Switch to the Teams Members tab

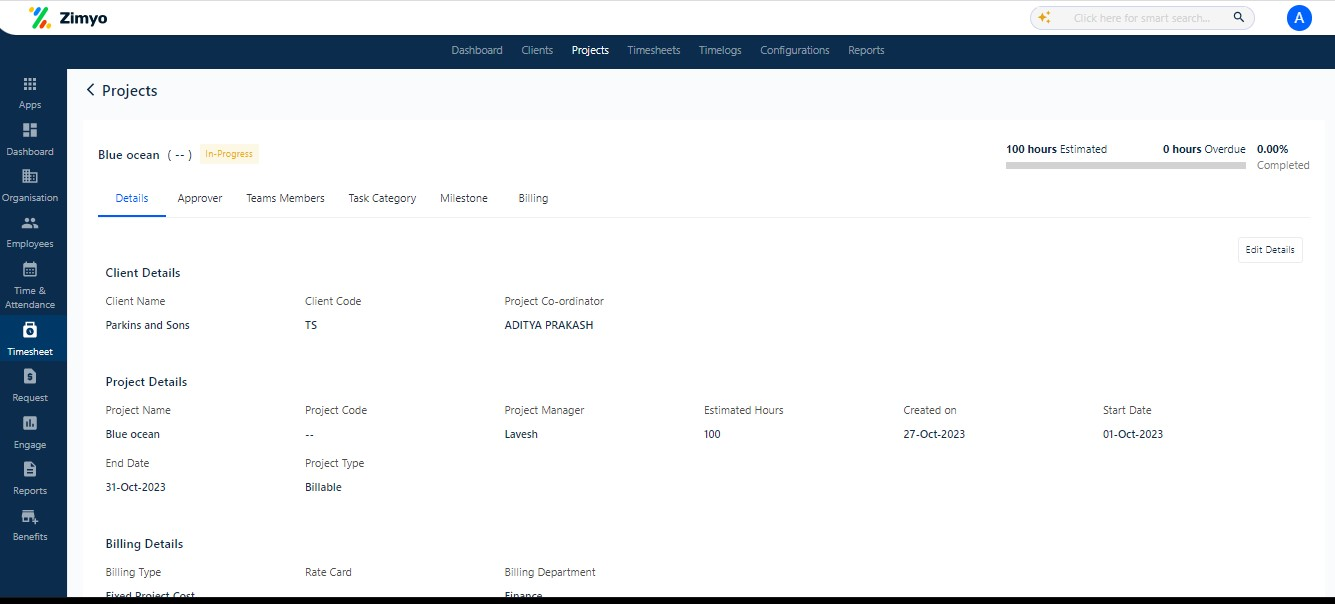(286, 198)
